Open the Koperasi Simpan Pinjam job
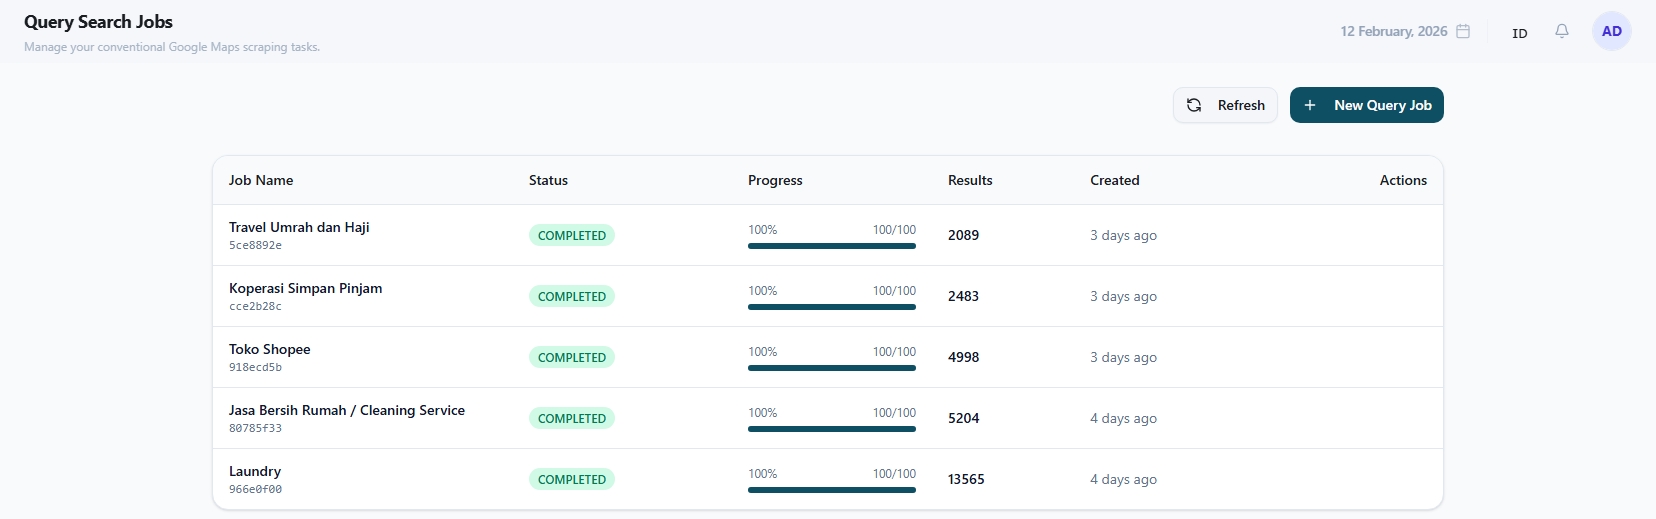 point(305,288)
